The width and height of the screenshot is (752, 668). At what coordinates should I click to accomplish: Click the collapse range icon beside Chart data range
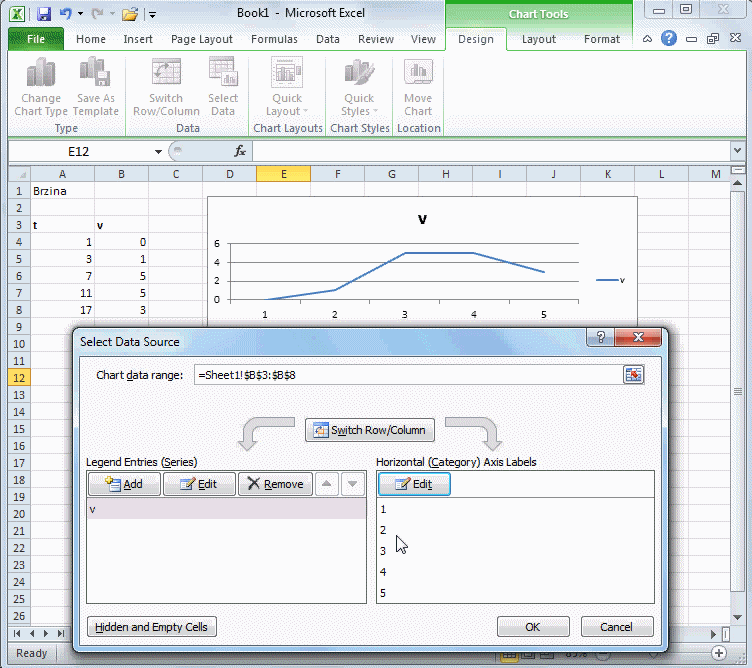click(633, 374)
